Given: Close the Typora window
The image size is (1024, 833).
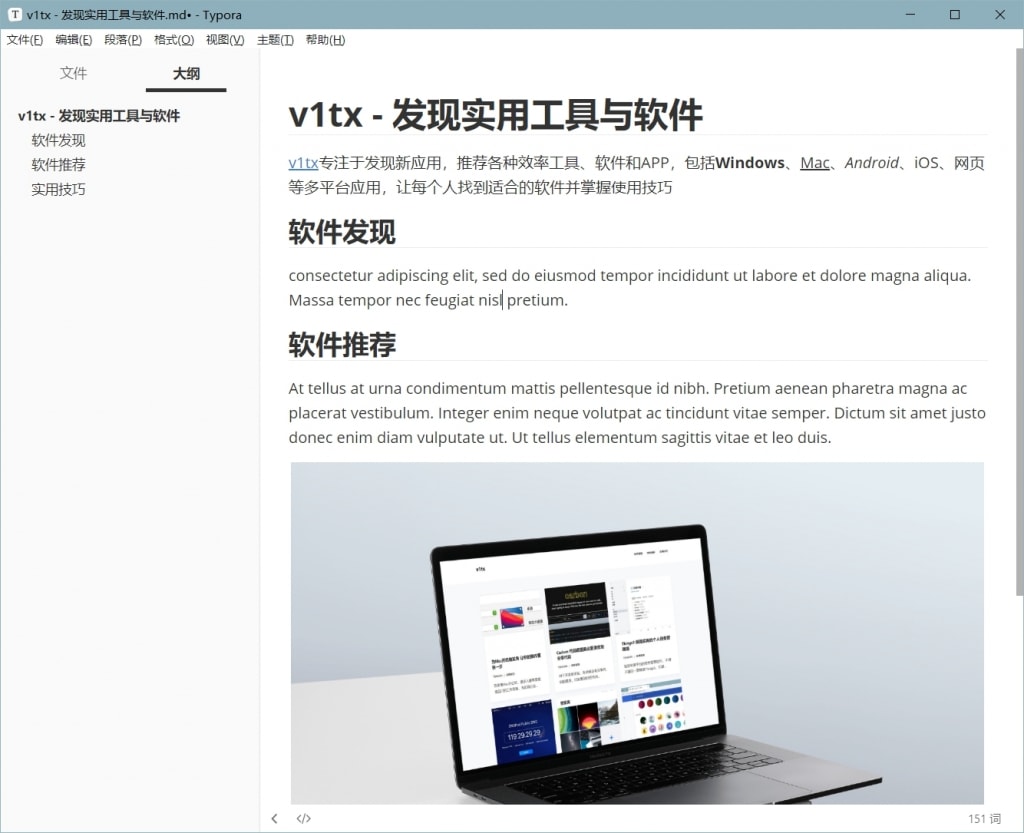Looking at the screenshot, I should click(x=1000, y=14).
